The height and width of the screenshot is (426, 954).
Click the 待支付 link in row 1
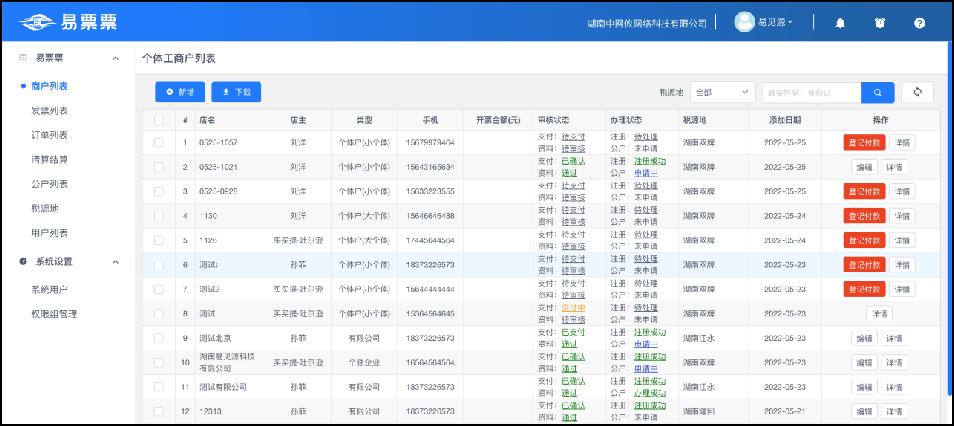point(573,137)
